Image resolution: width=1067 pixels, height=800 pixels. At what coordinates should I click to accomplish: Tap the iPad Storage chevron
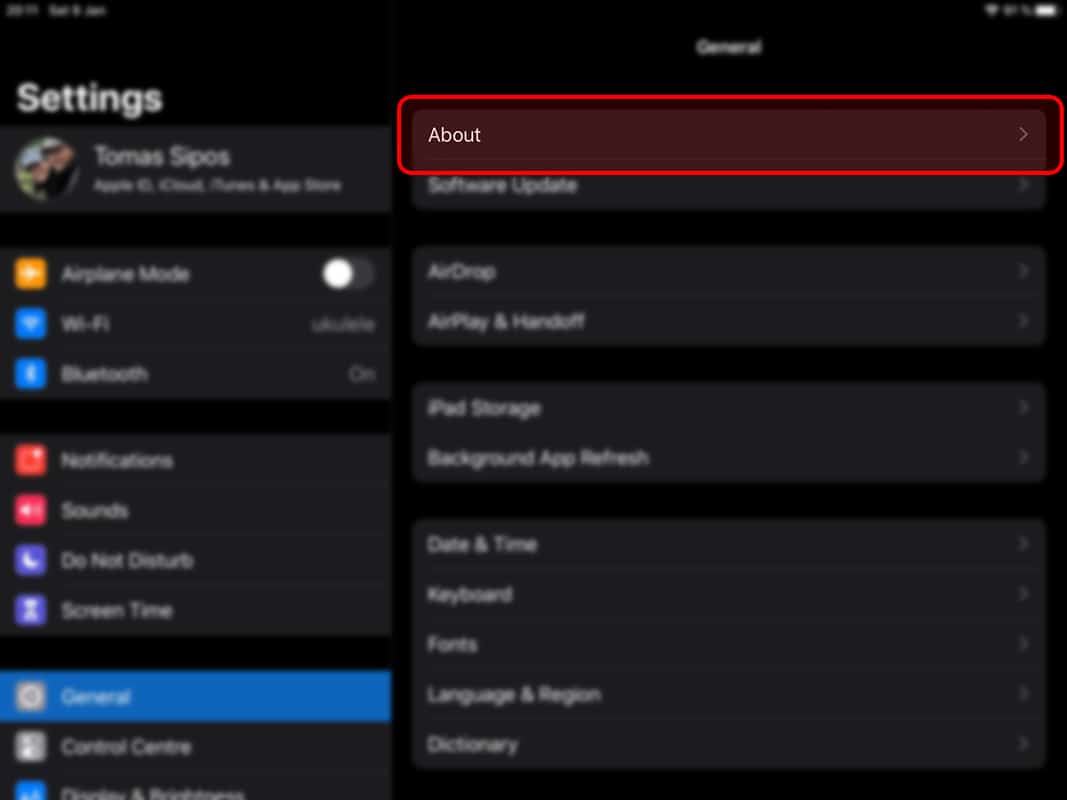(x=1023, y=408)
